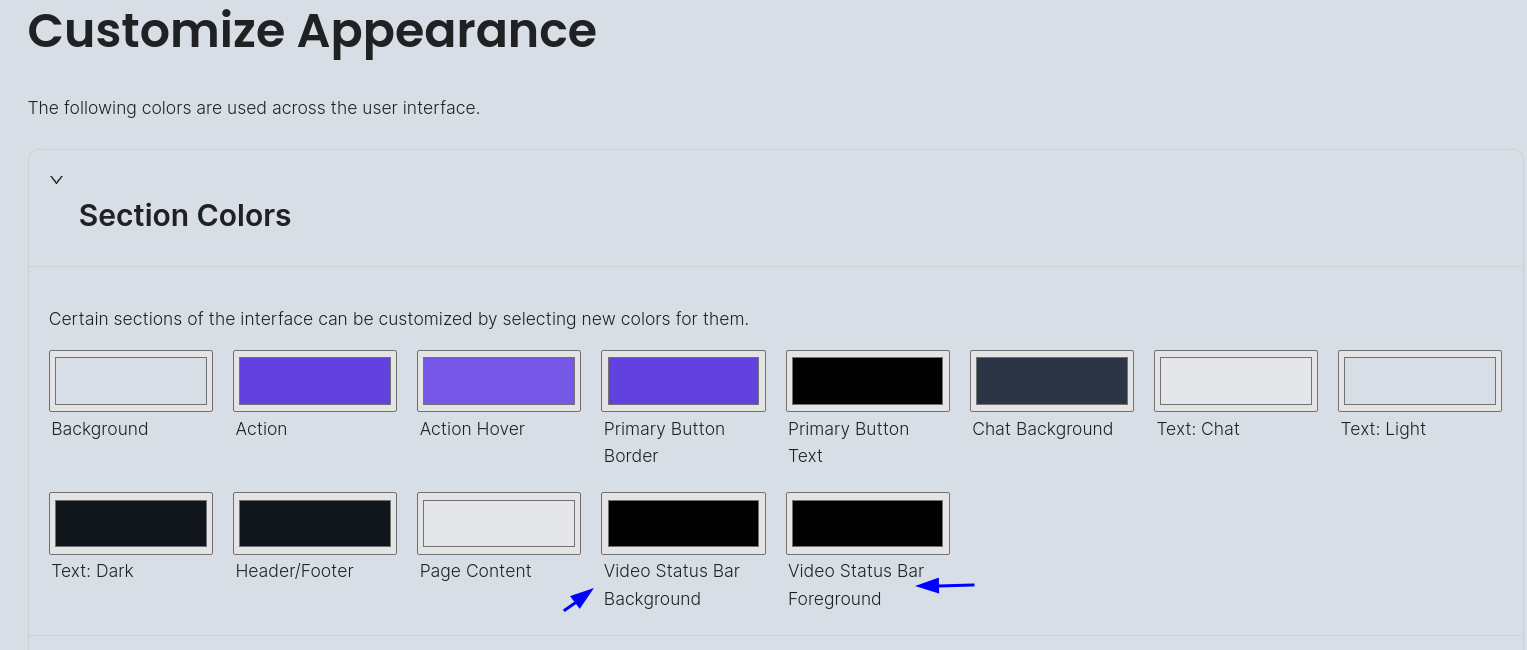Image resolution: width=1527 pixels, height=650 pixels.
Task: Click the Customize Appearance page title
Action: [x=311, y=31]
